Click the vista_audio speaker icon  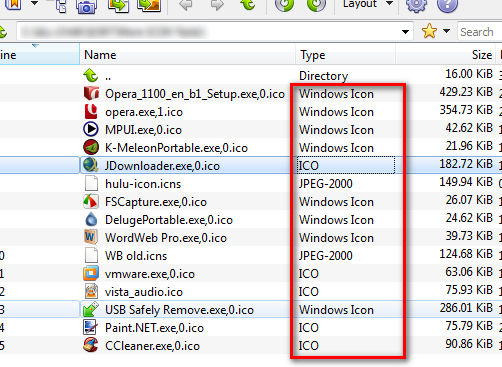(x=91, y=291)
